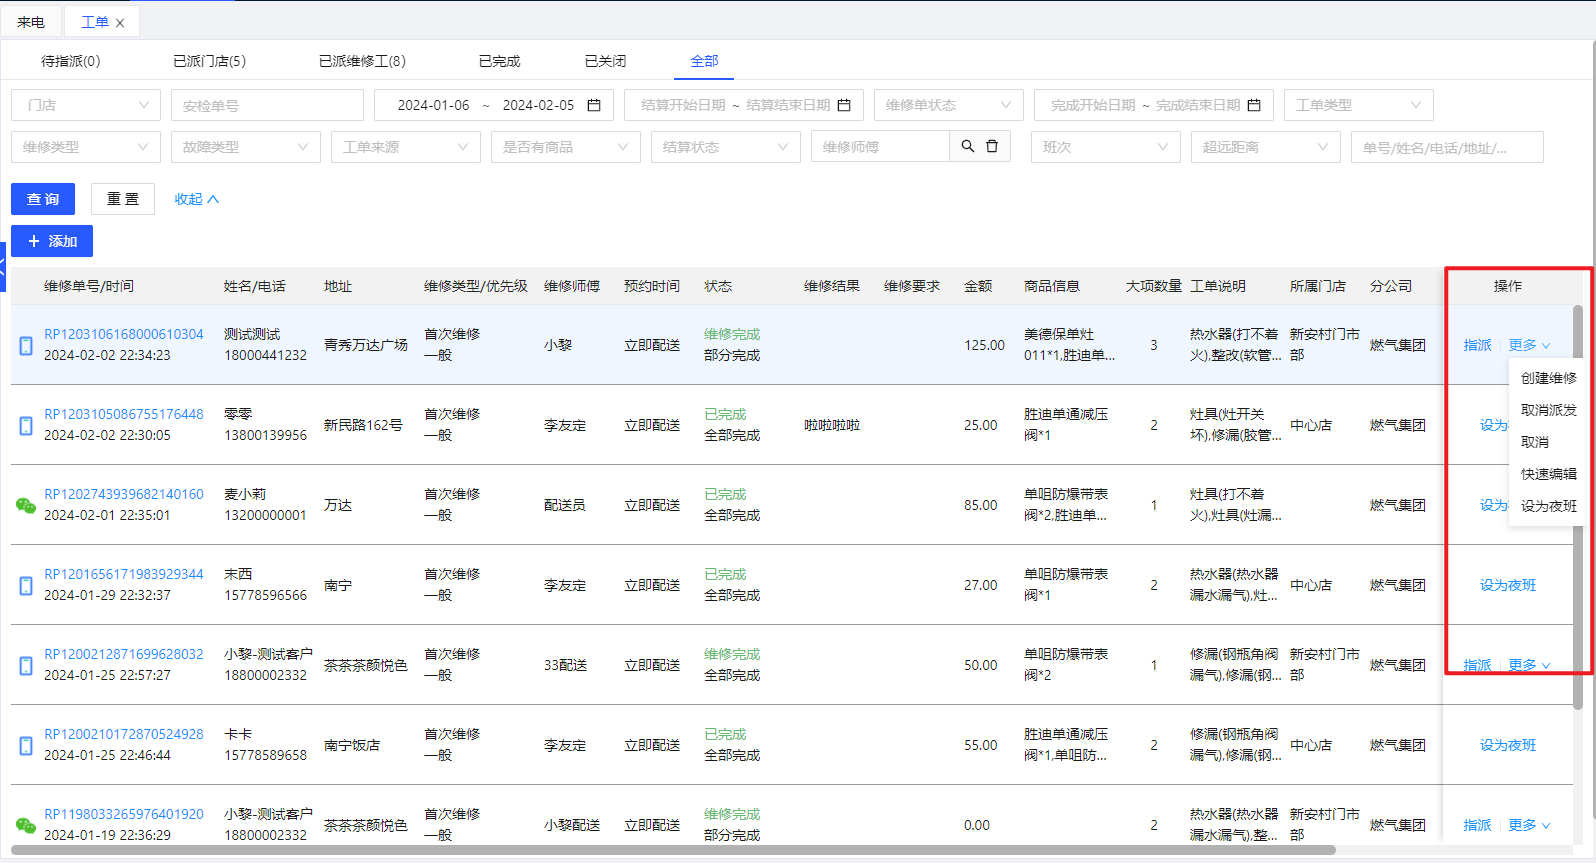Click the 啦啦啦啦 repair result cell

click(x=832, y=425)
